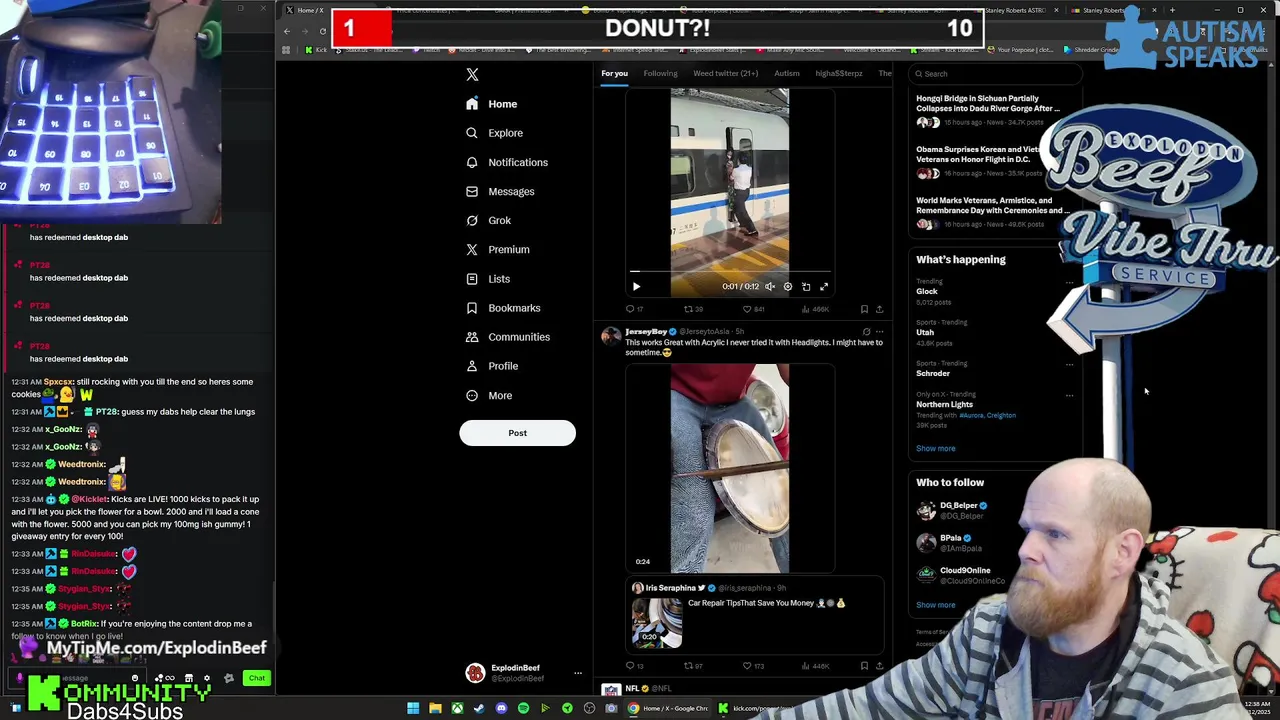Open Grok in the X sidebar

pyautogui.click(x=488, y=220)
